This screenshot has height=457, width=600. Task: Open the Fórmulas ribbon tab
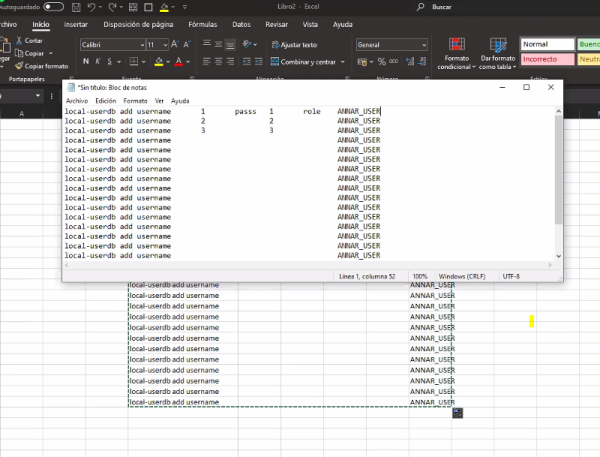202,24
